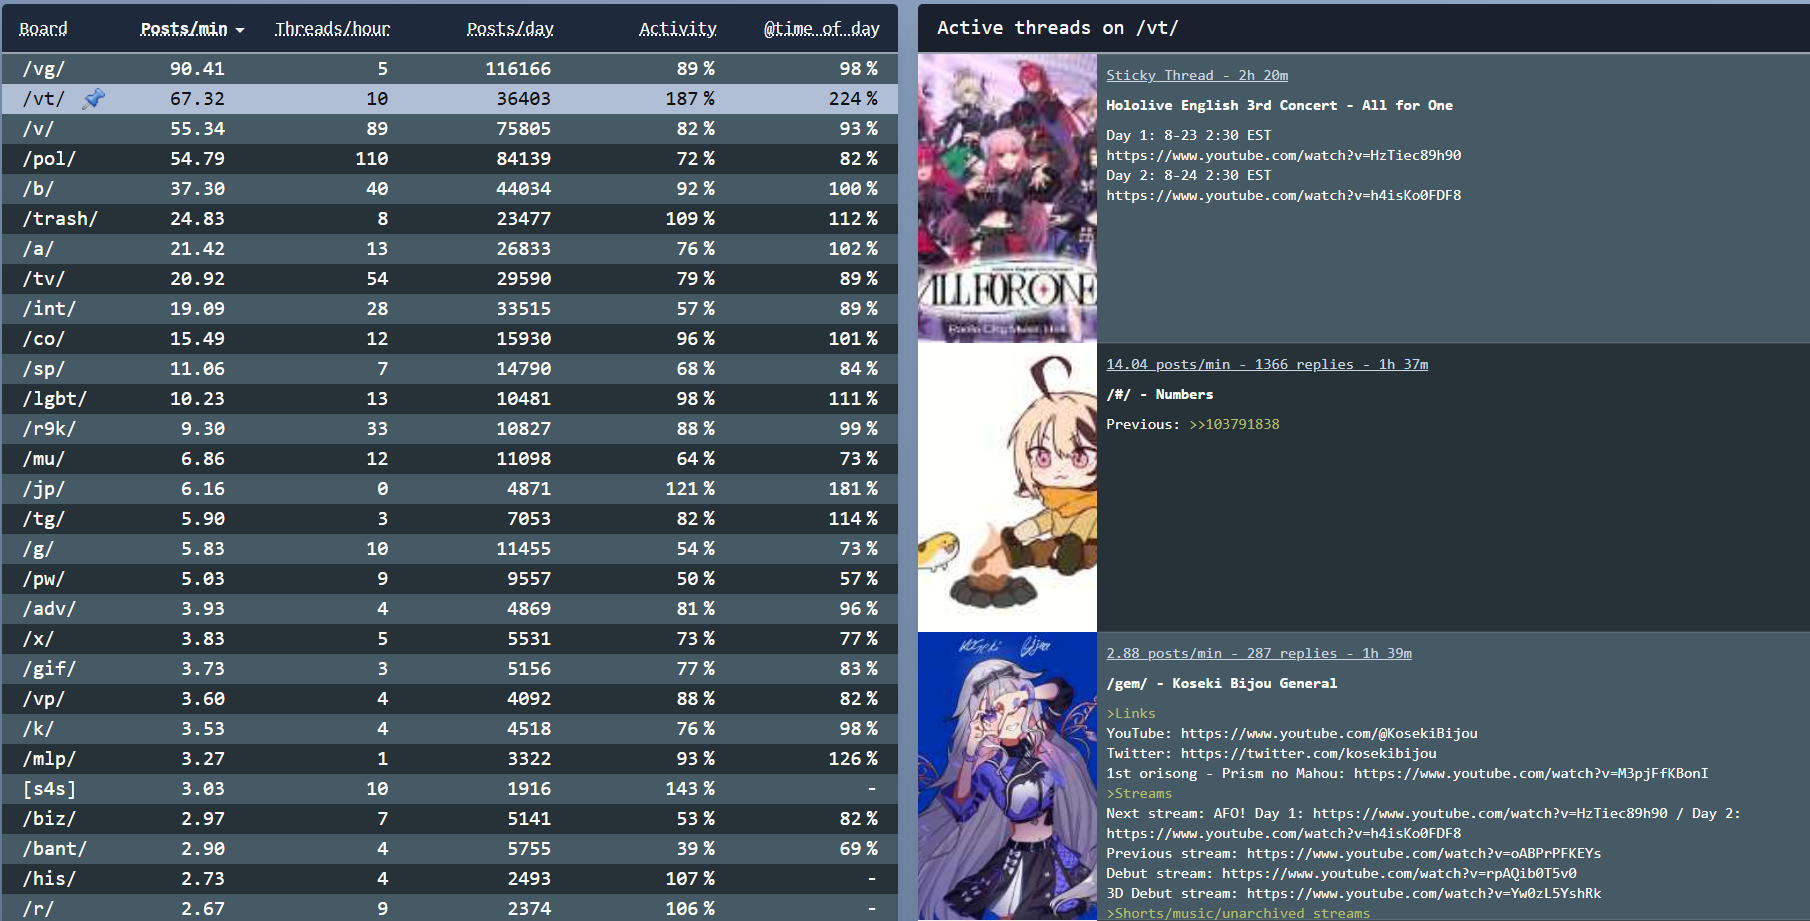
Task: Select the /b/ board row
Action: [x=449, y=188]
